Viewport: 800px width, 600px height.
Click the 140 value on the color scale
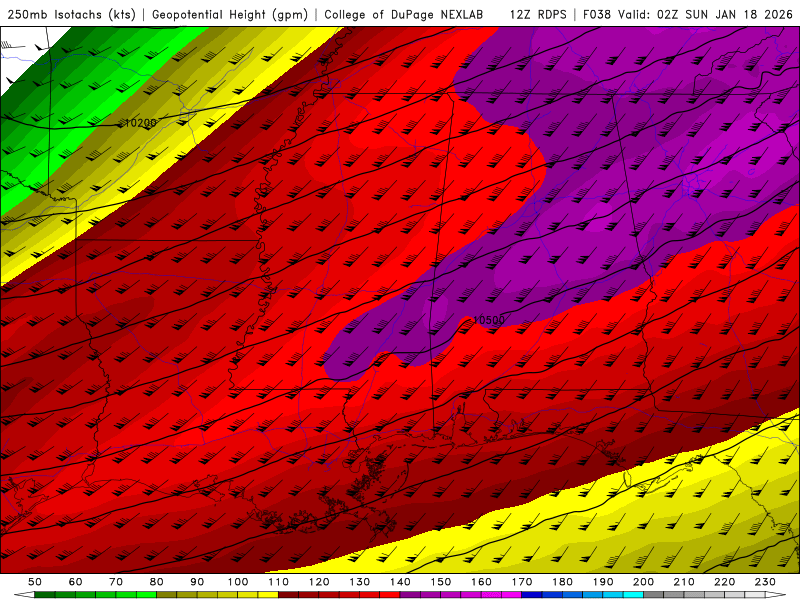tap(400, 582)
